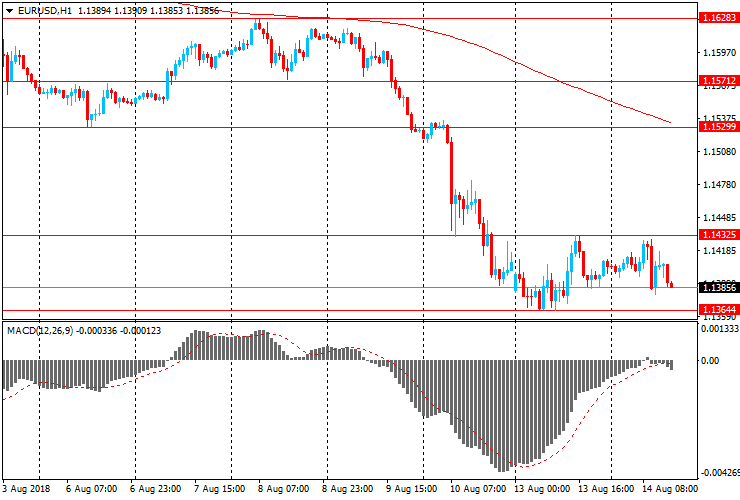The height and width of the screenshot is (500, 740).
Task: Click the 3 Aug 2018 date label
Action: 26,488
